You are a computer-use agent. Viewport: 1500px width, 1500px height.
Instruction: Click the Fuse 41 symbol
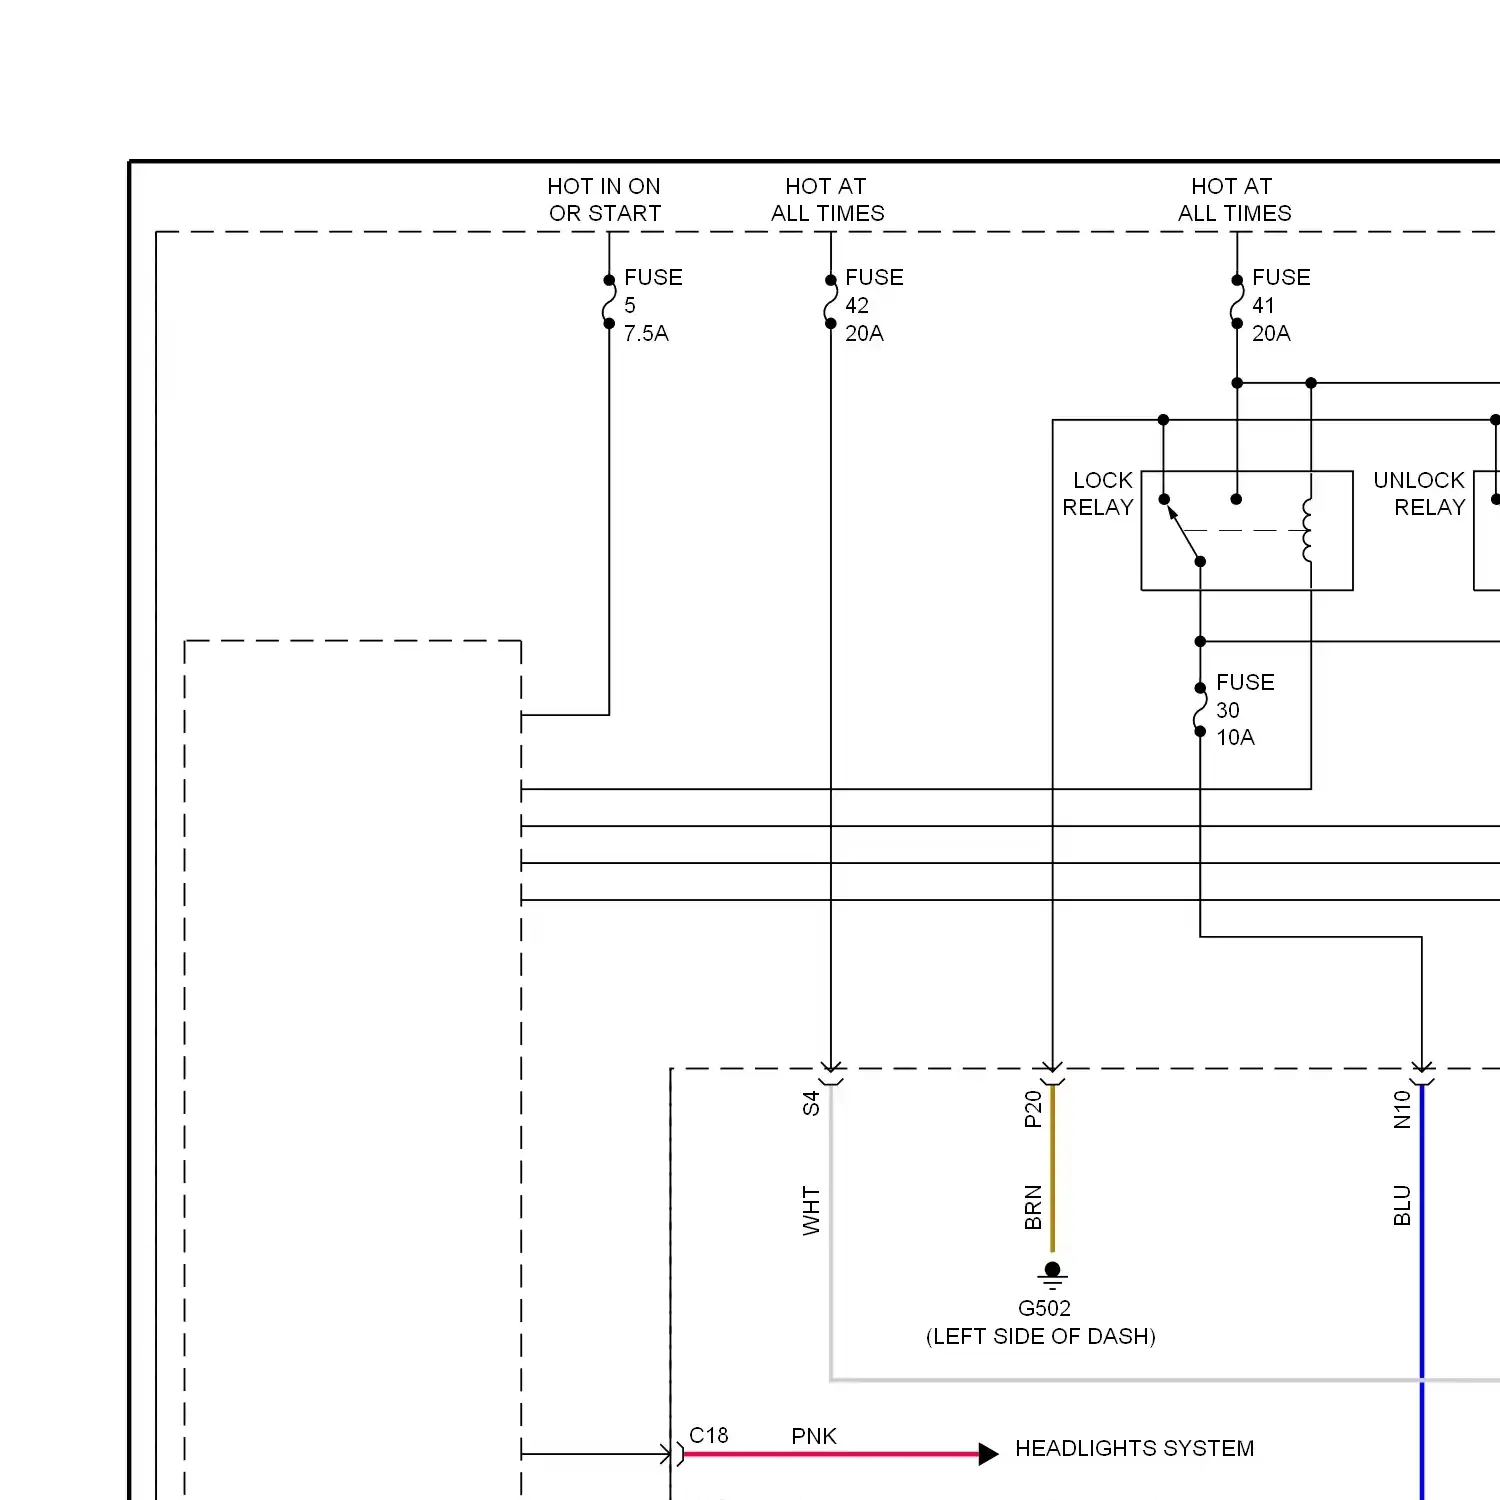point(1237,302)
